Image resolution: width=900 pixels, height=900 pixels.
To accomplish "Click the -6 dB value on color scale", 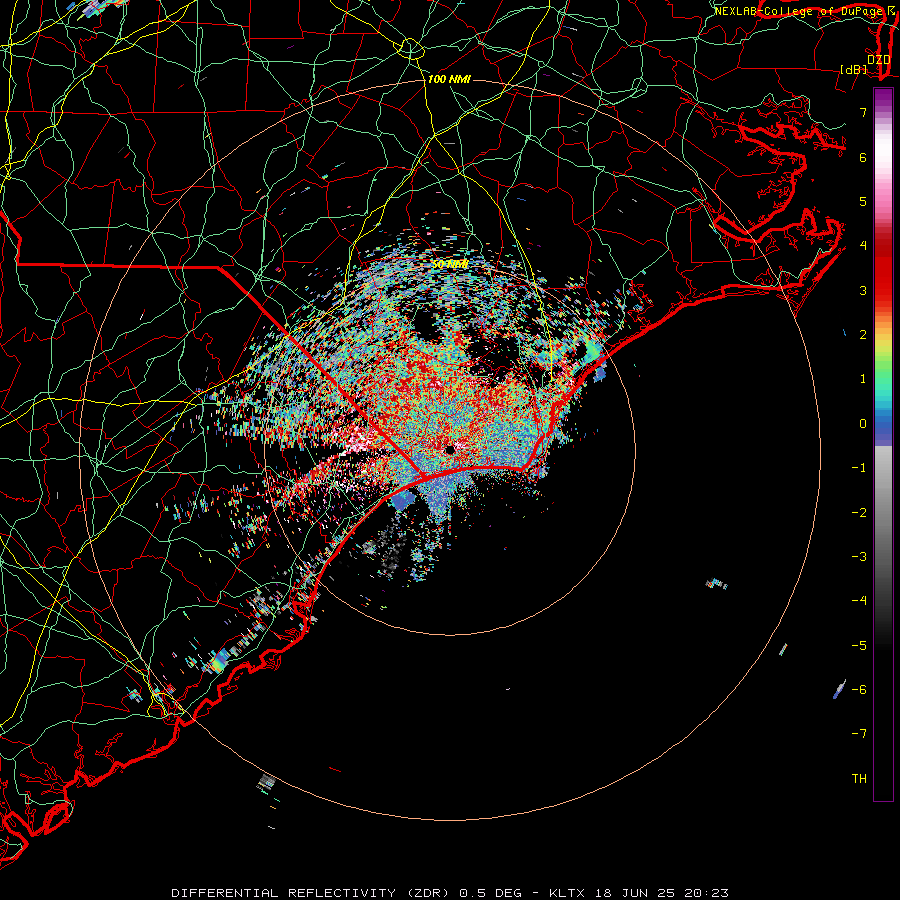I will pyautogui.click(x=859, y=689).
